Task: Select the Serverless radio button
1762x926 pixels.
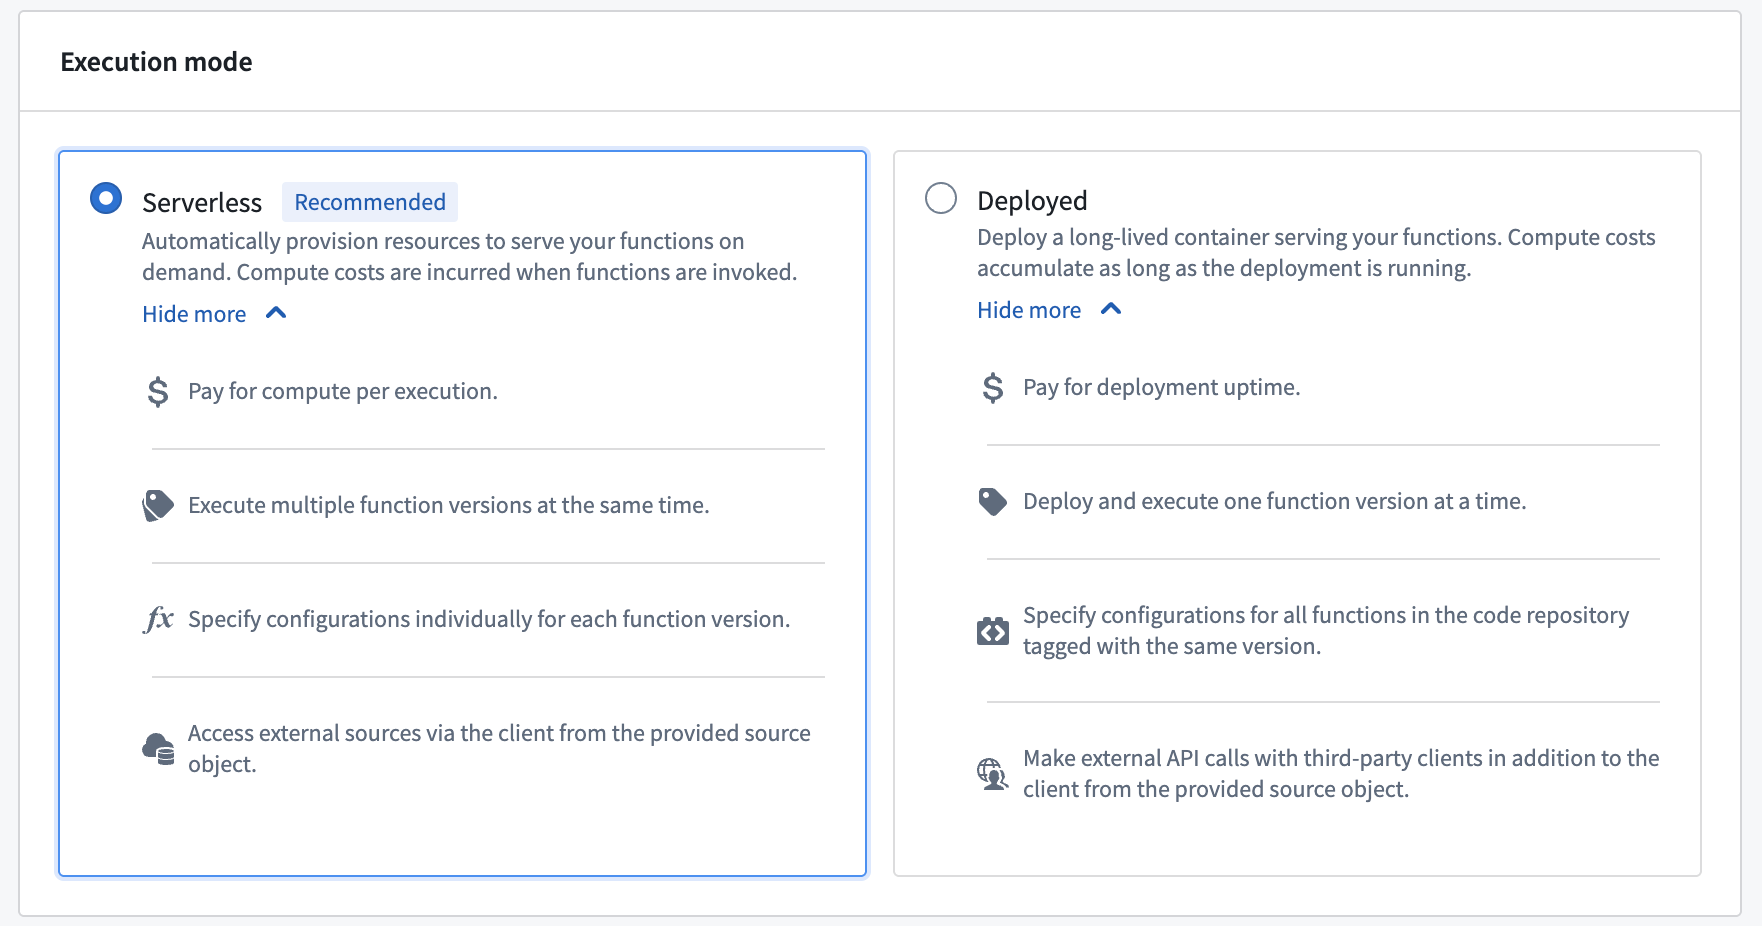Action: tap(105, 198)
